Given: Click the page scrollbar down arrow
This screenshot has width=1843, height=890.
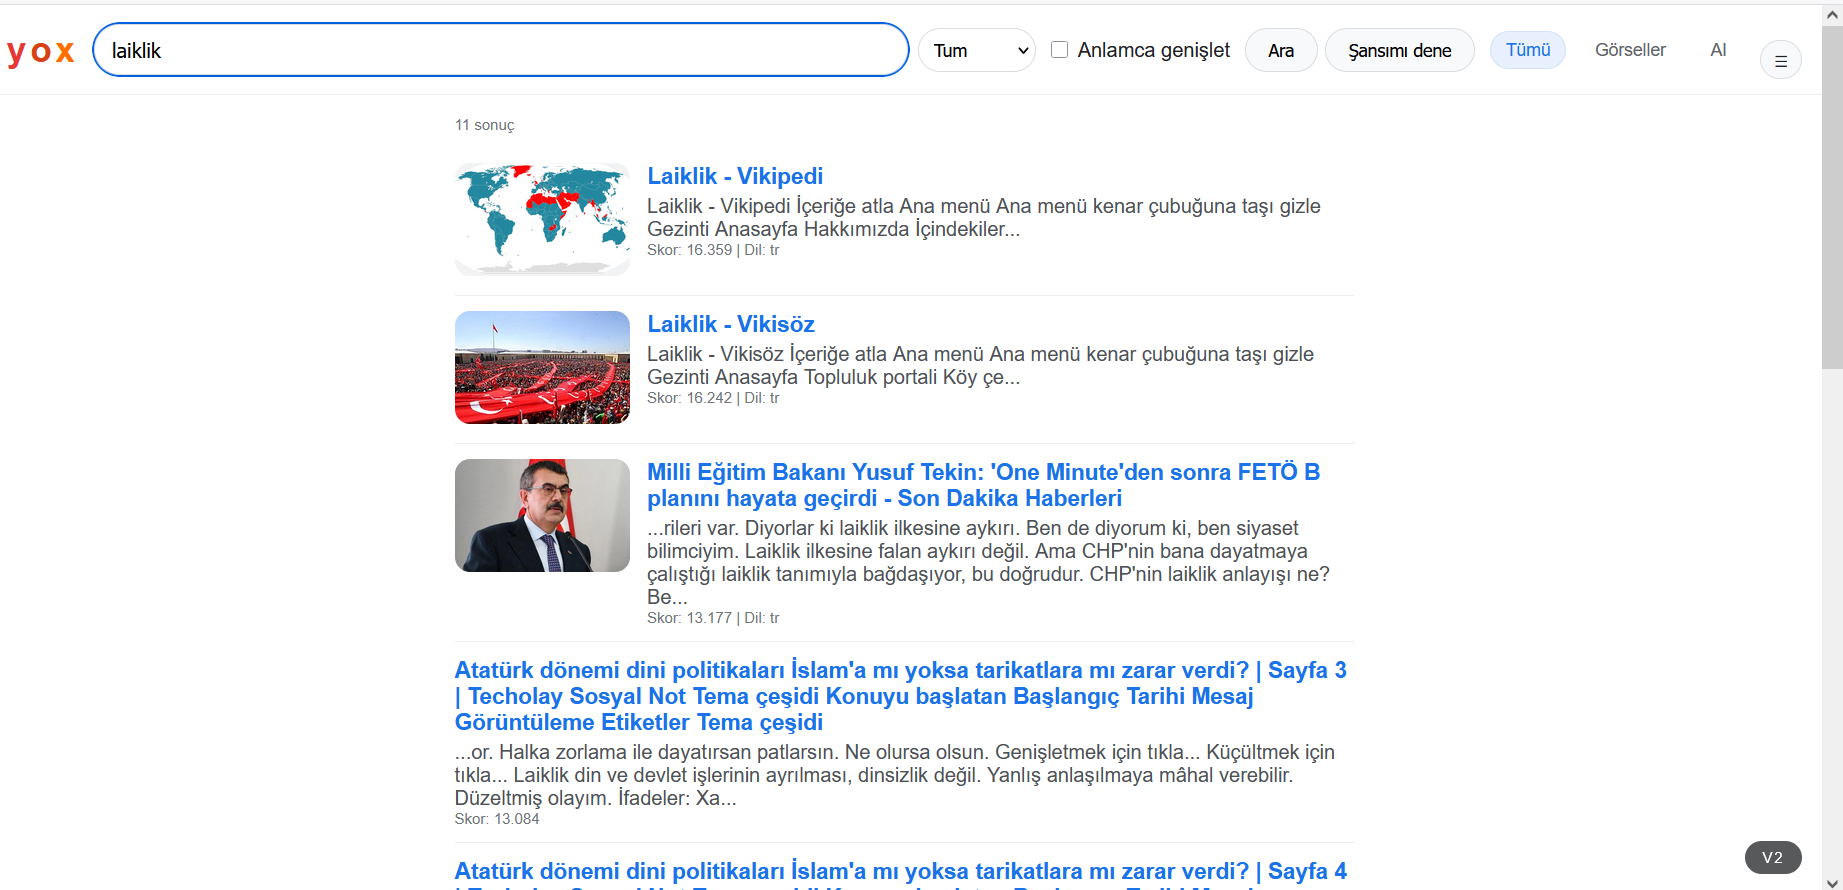Looking at the screenshot, I should point(1832,880).
